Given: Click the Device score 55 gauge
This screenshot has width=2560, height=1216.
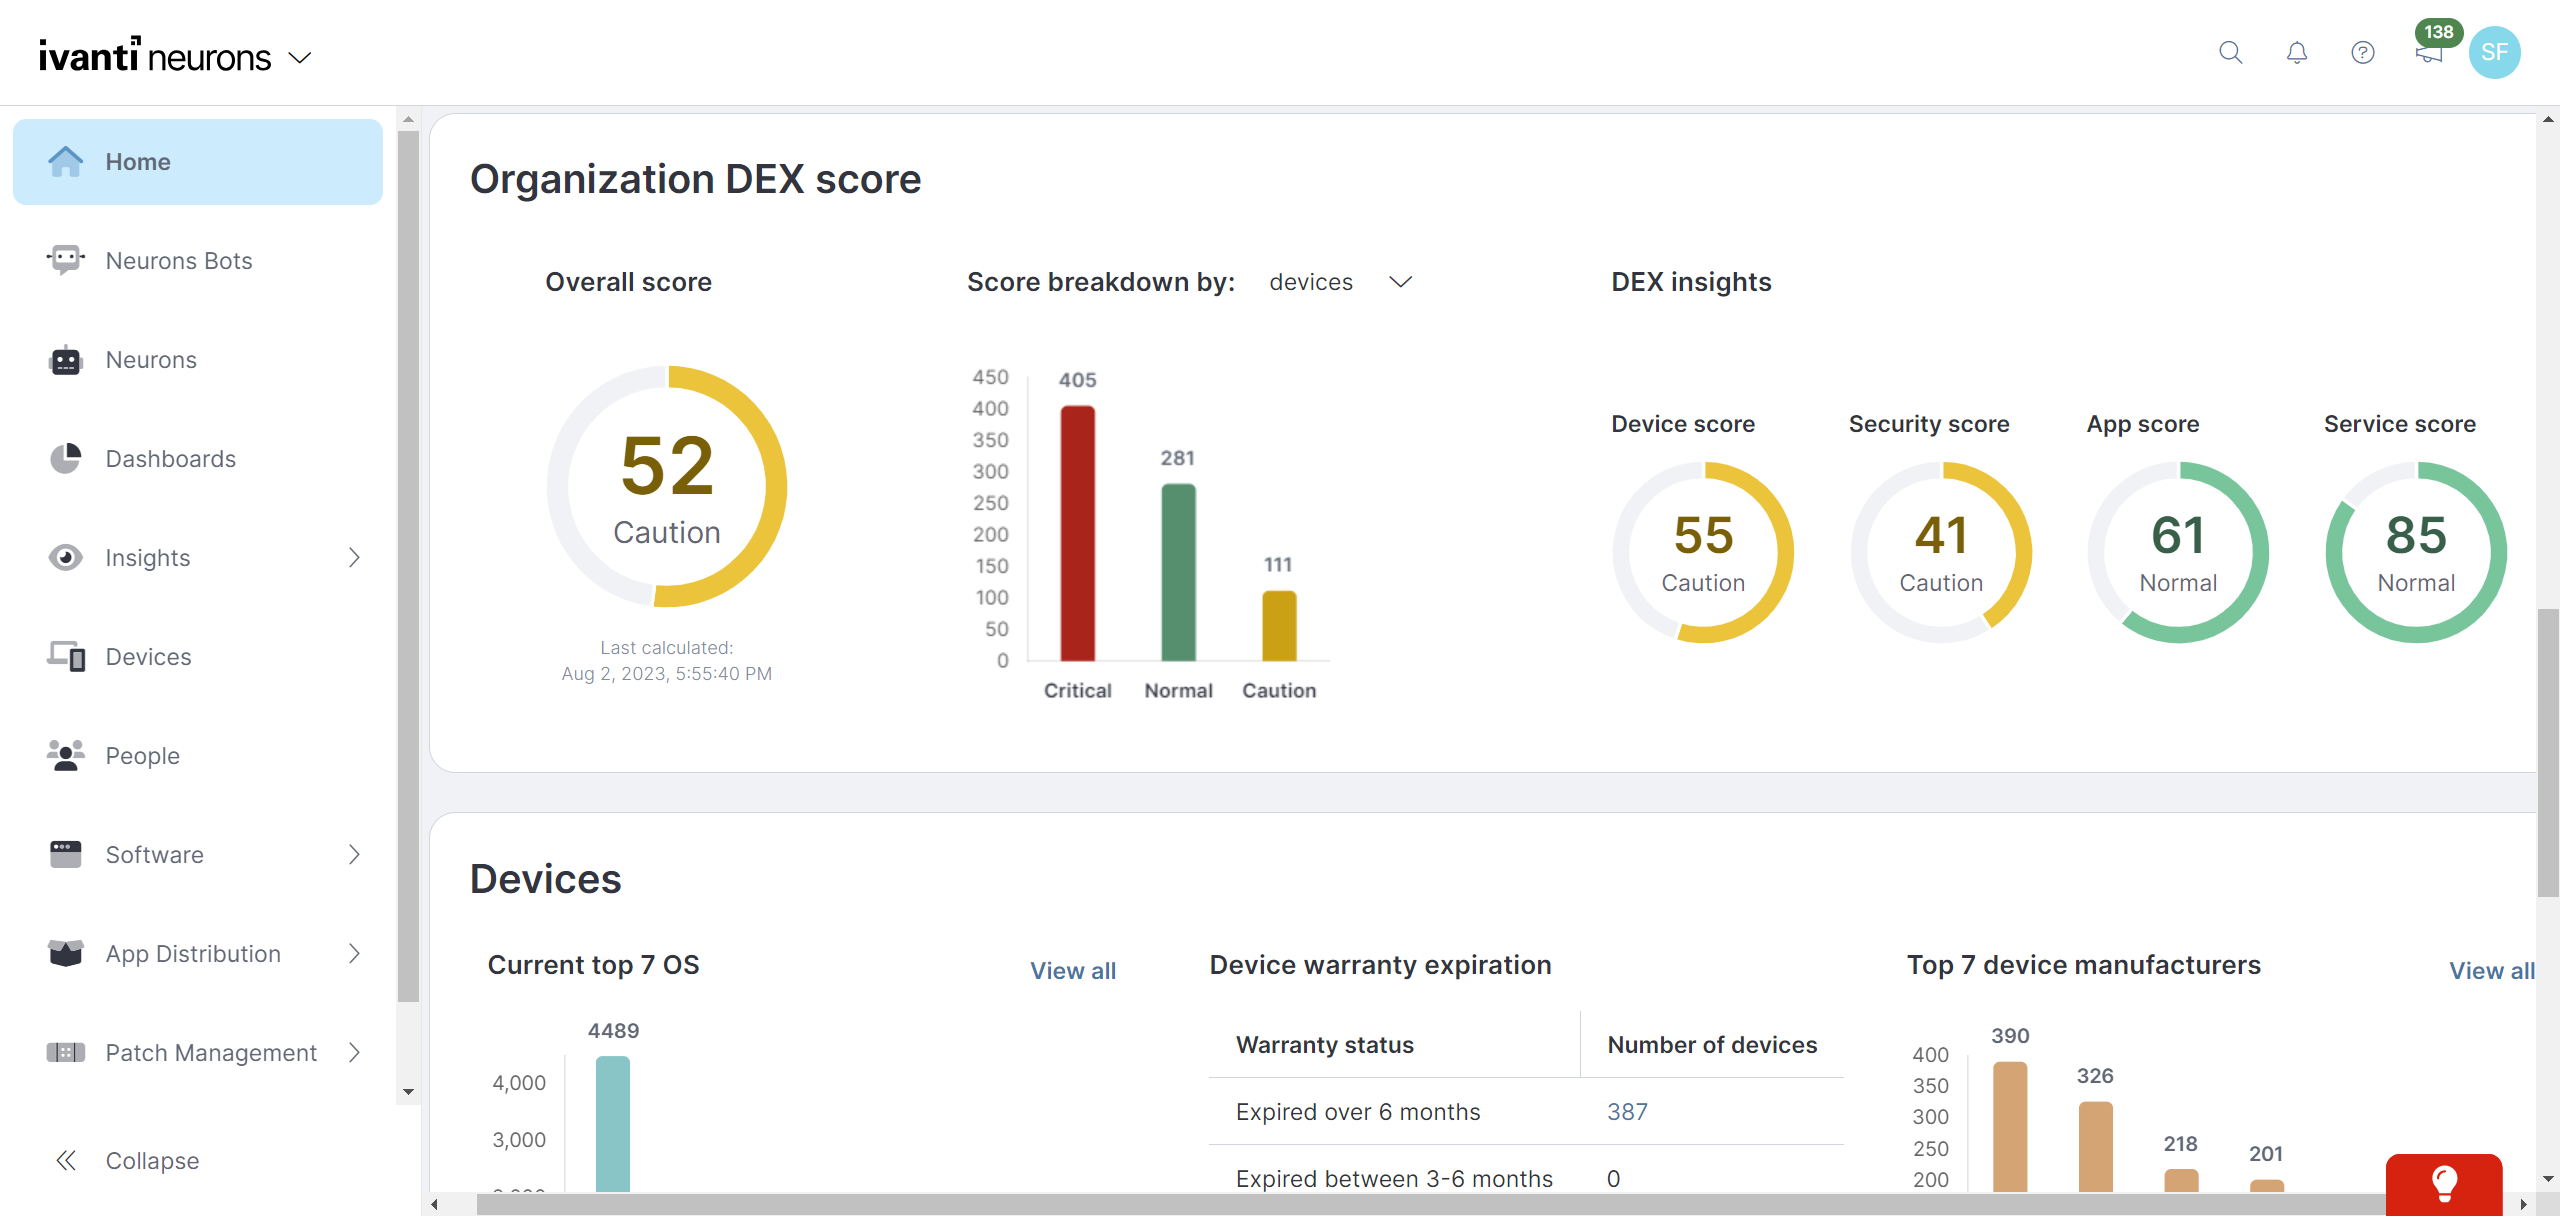Looking at the screenshot, I should (x=1703, y=552).
